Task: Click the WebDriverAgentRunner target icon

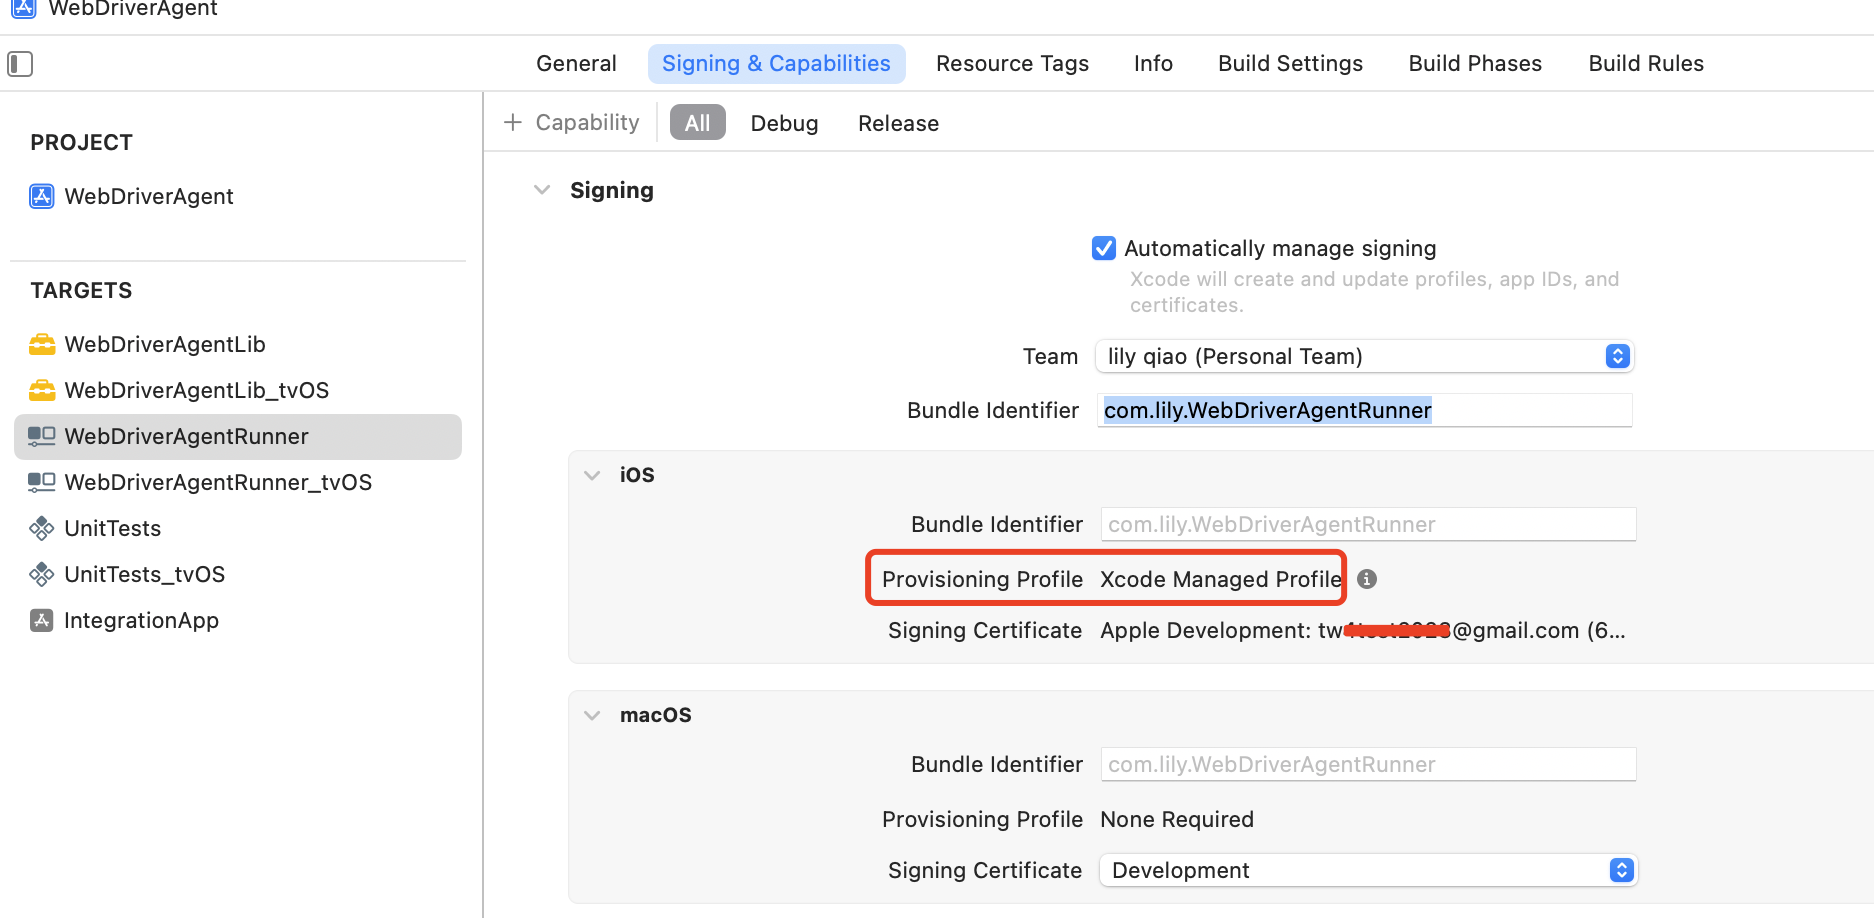Action: (x=42, y=436)
